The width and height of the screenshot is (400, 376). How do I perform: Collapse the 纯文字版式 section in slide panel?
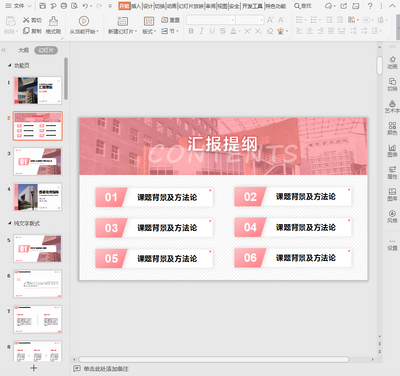(9, 223)
